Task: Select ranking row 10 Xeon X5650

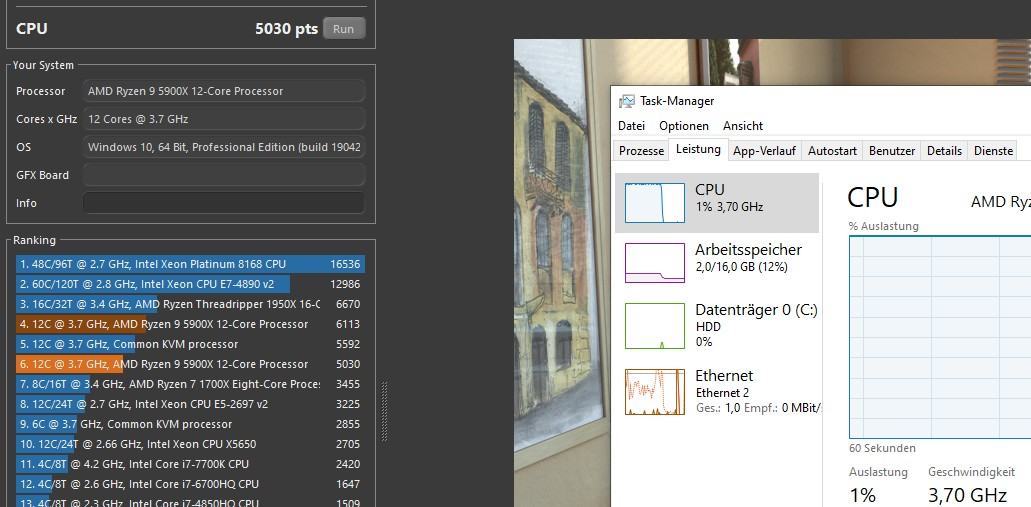Action: click(x=190, y=444)
